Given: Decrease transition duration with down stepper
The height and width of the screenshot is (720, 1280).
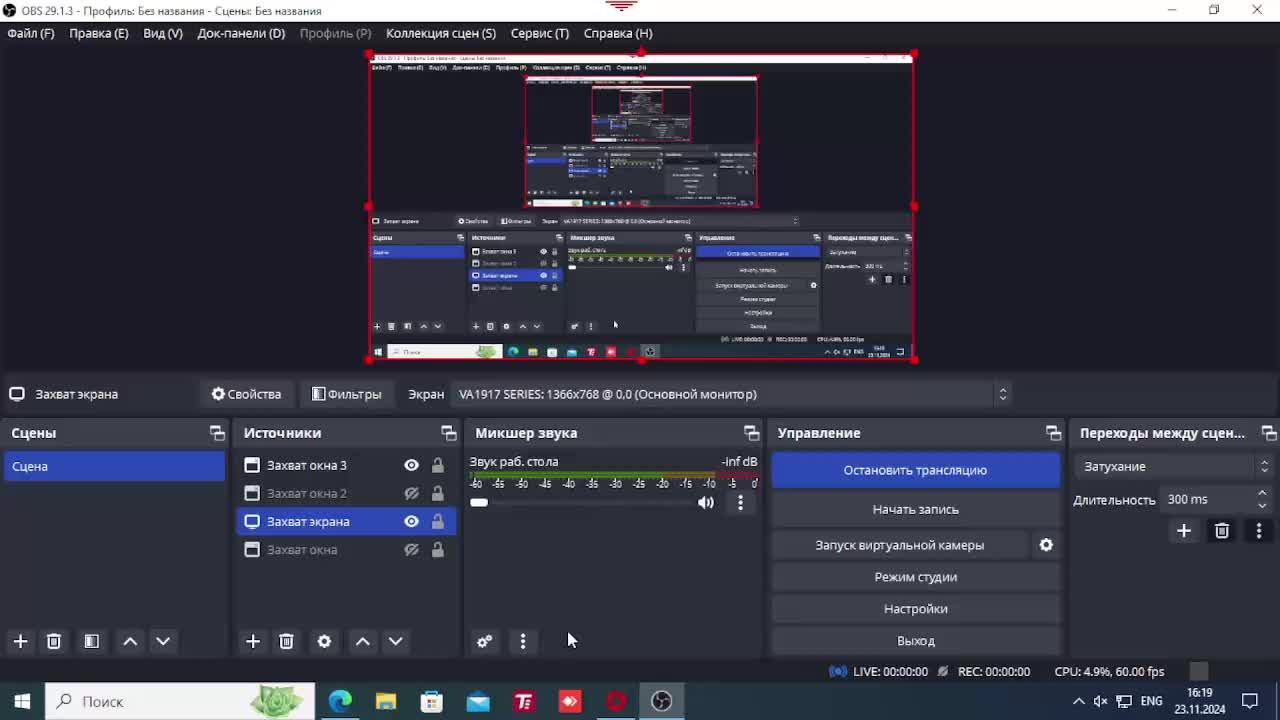Looking at the screenshot, I should pyautogui.click(x=1262, y=505).
